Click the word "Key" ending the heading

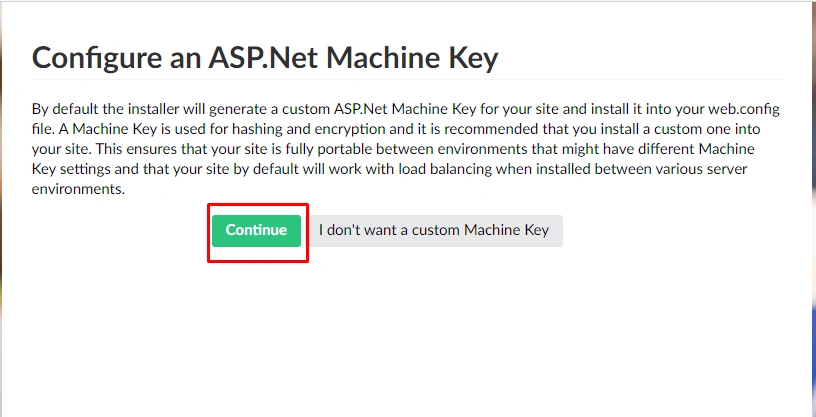coord(473,59)
